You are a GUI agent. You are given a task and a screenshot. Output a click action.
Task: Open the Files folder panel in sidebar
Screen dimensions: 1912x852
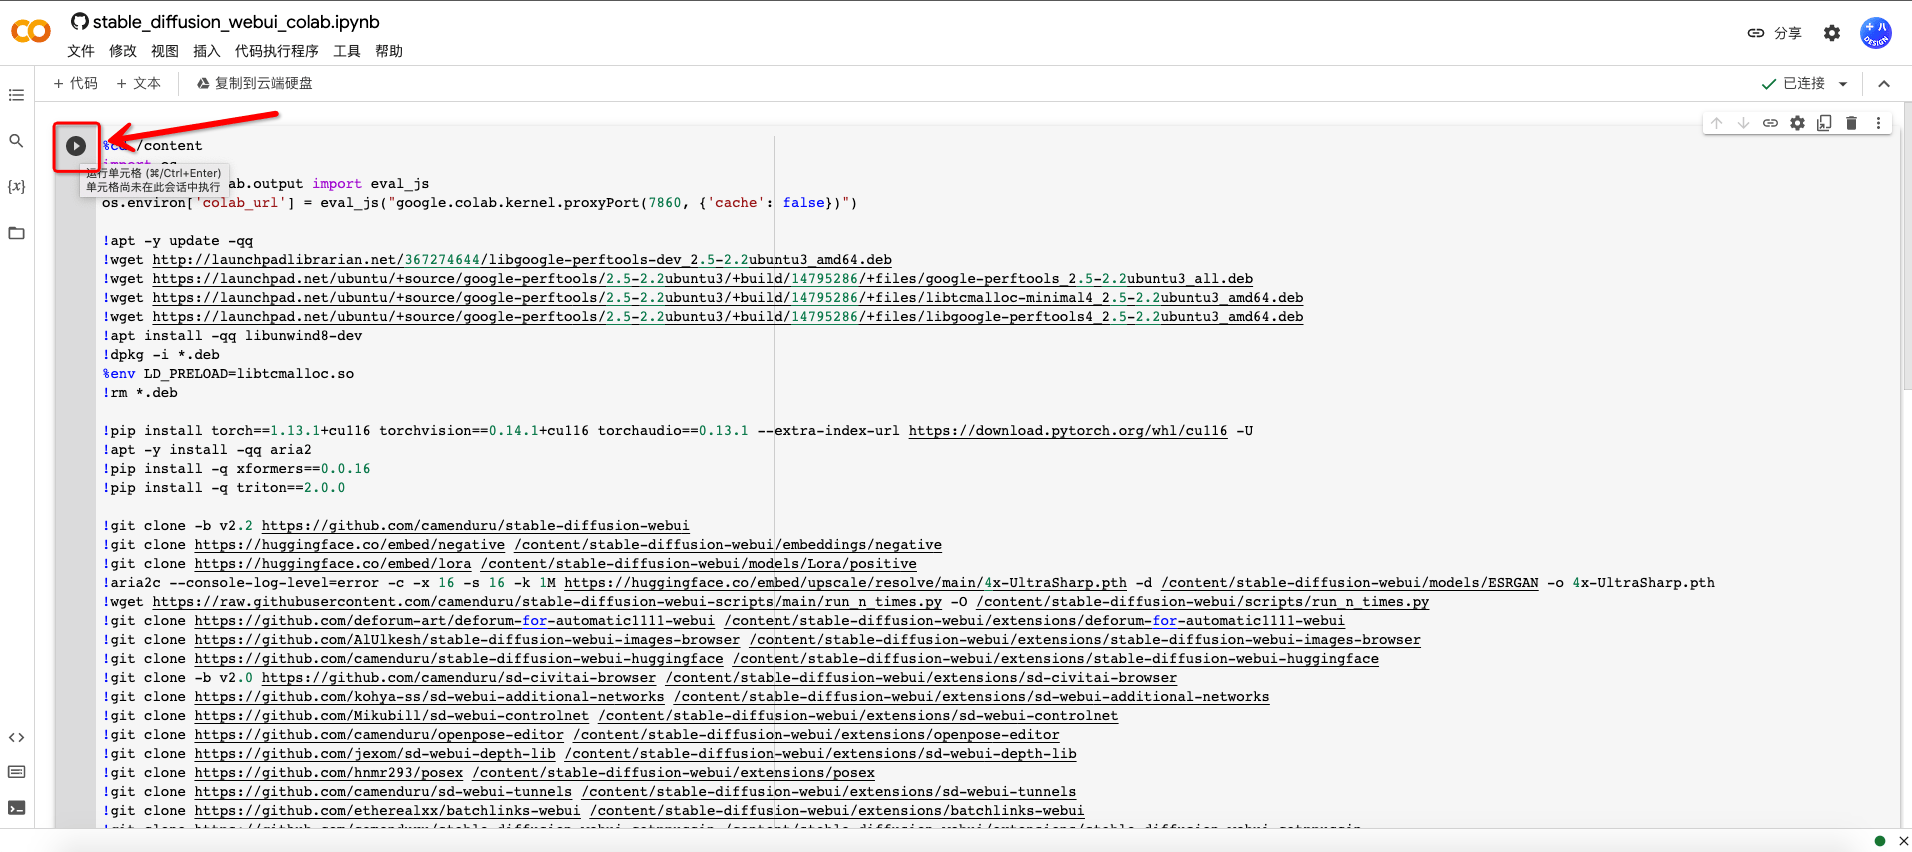[16, 233]
